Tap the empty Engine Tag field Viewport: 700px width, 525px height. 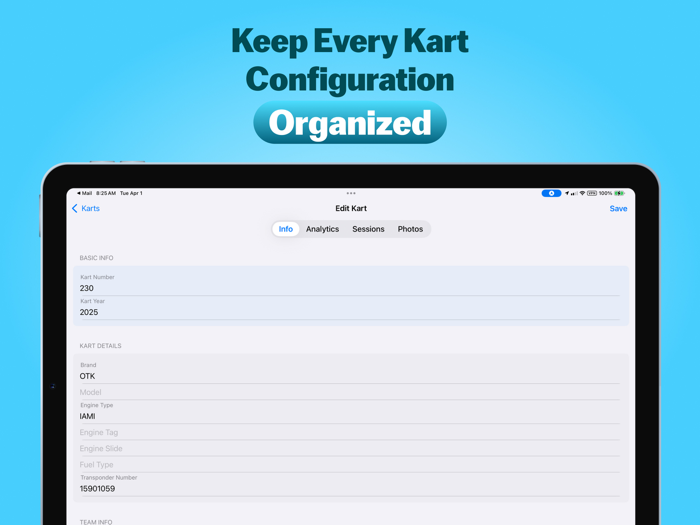click(x=350, y=432)
